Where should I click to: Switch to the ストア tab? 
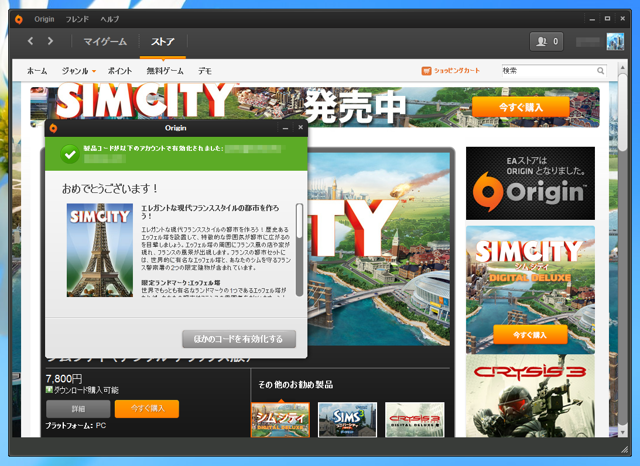click(163, 42)
